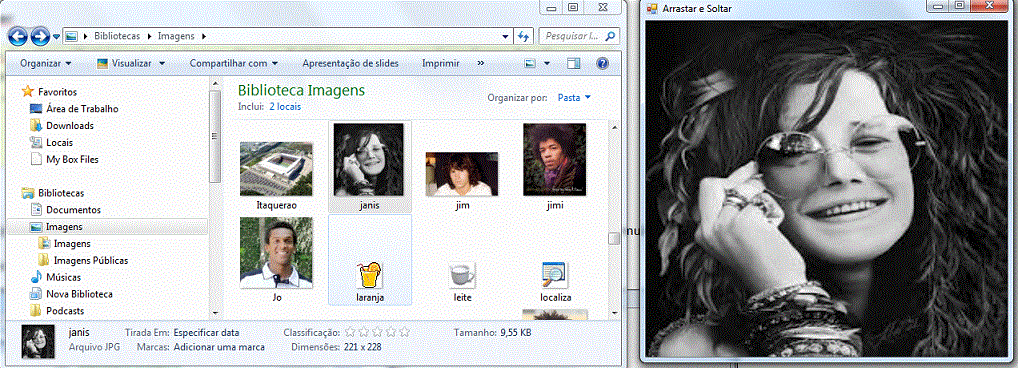
Task: Click the change view icon in toolbar
Action: 530,64
